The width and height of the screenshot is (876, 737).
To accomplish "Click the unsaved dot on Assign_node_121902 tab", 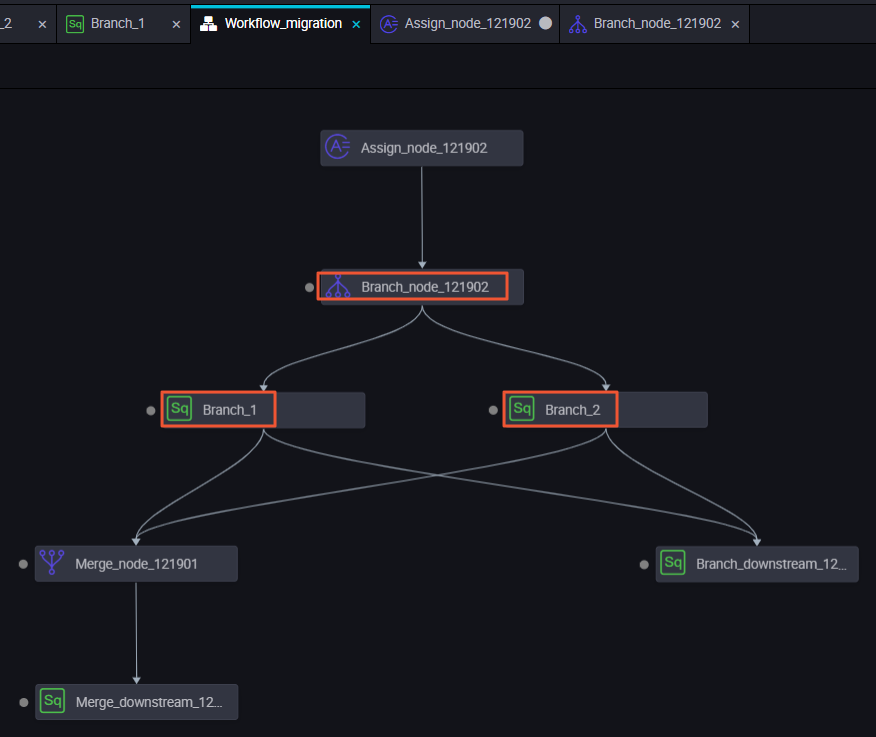I will coord(546,23).
